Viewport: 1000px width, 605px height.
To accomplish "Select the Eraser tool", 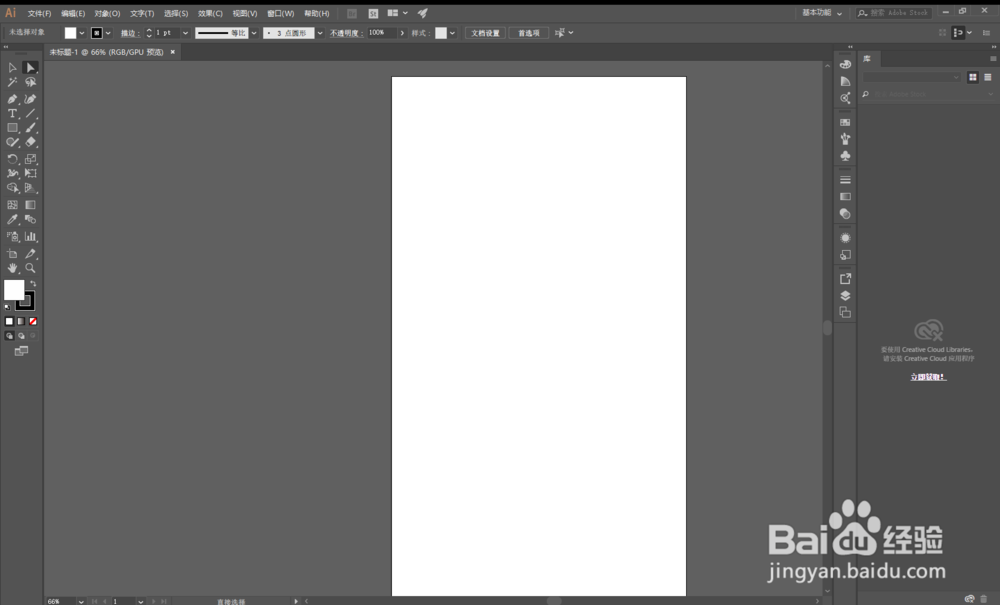I will pos(30,142).
